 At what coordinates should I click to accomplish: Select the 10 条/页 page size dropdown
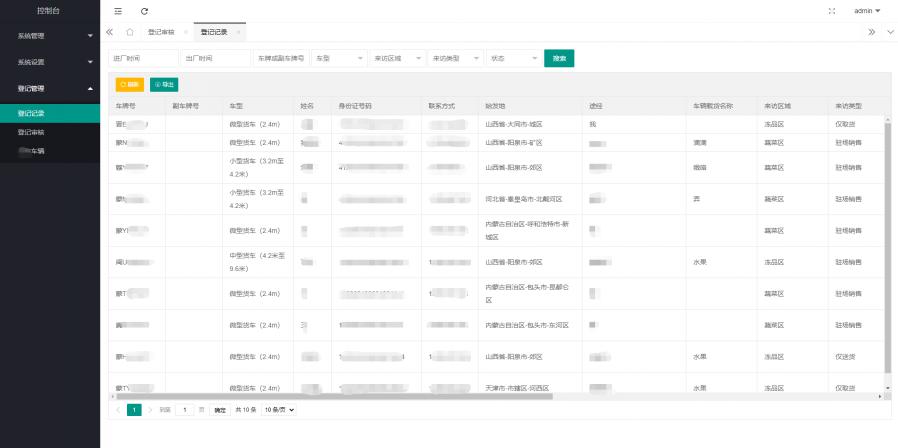[x=279, y=410]
